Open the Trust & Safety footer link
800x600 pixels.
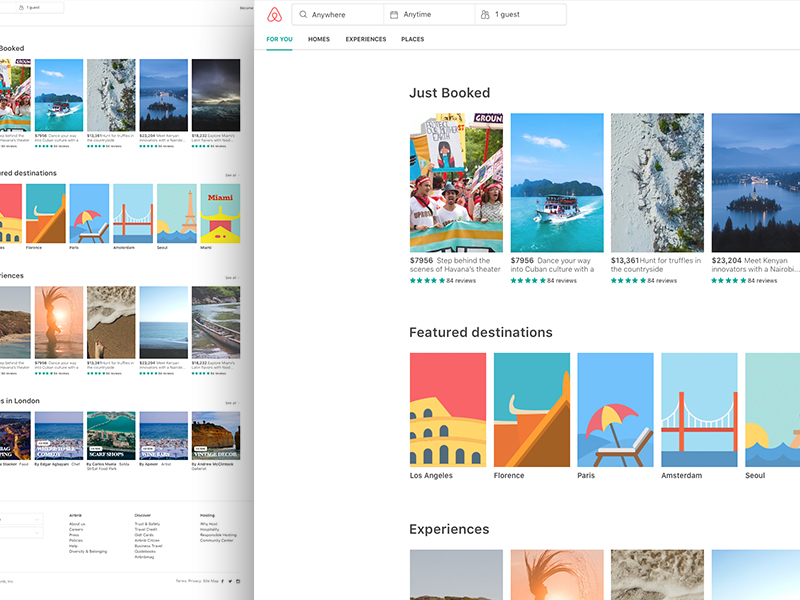click(147, 524)
